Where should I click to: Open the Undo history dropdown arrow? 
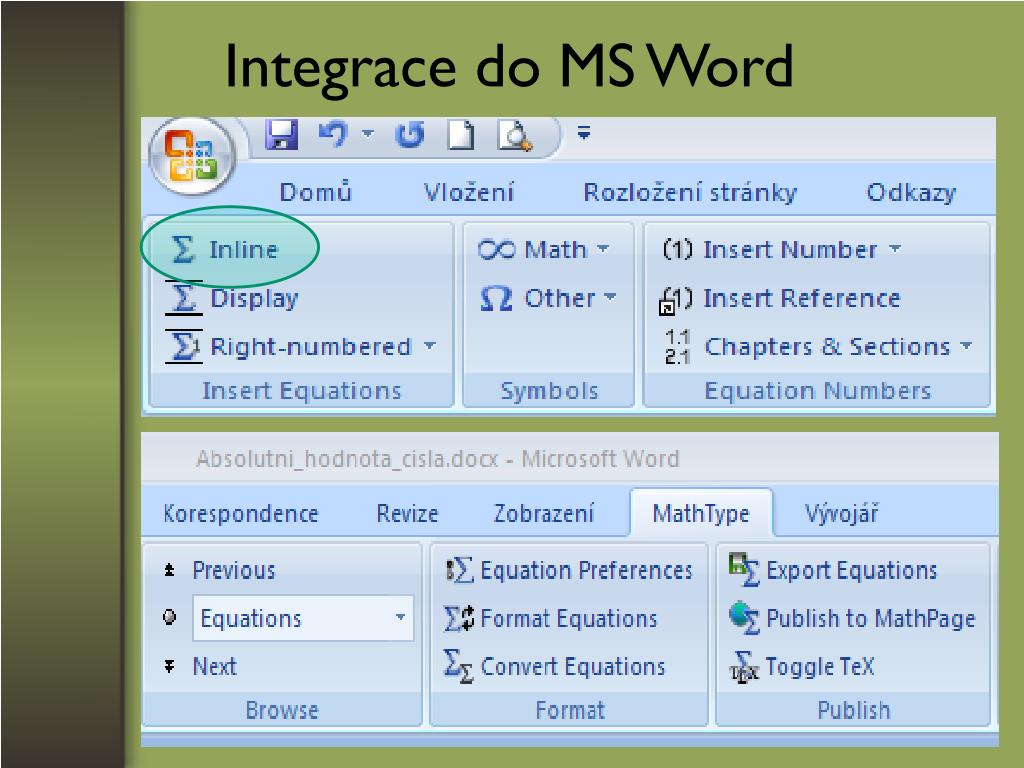coord(368,134)
